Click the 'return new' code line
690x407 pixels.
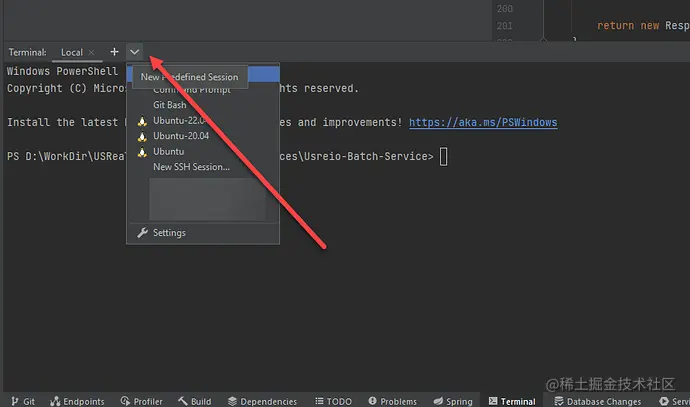point(643,26)
